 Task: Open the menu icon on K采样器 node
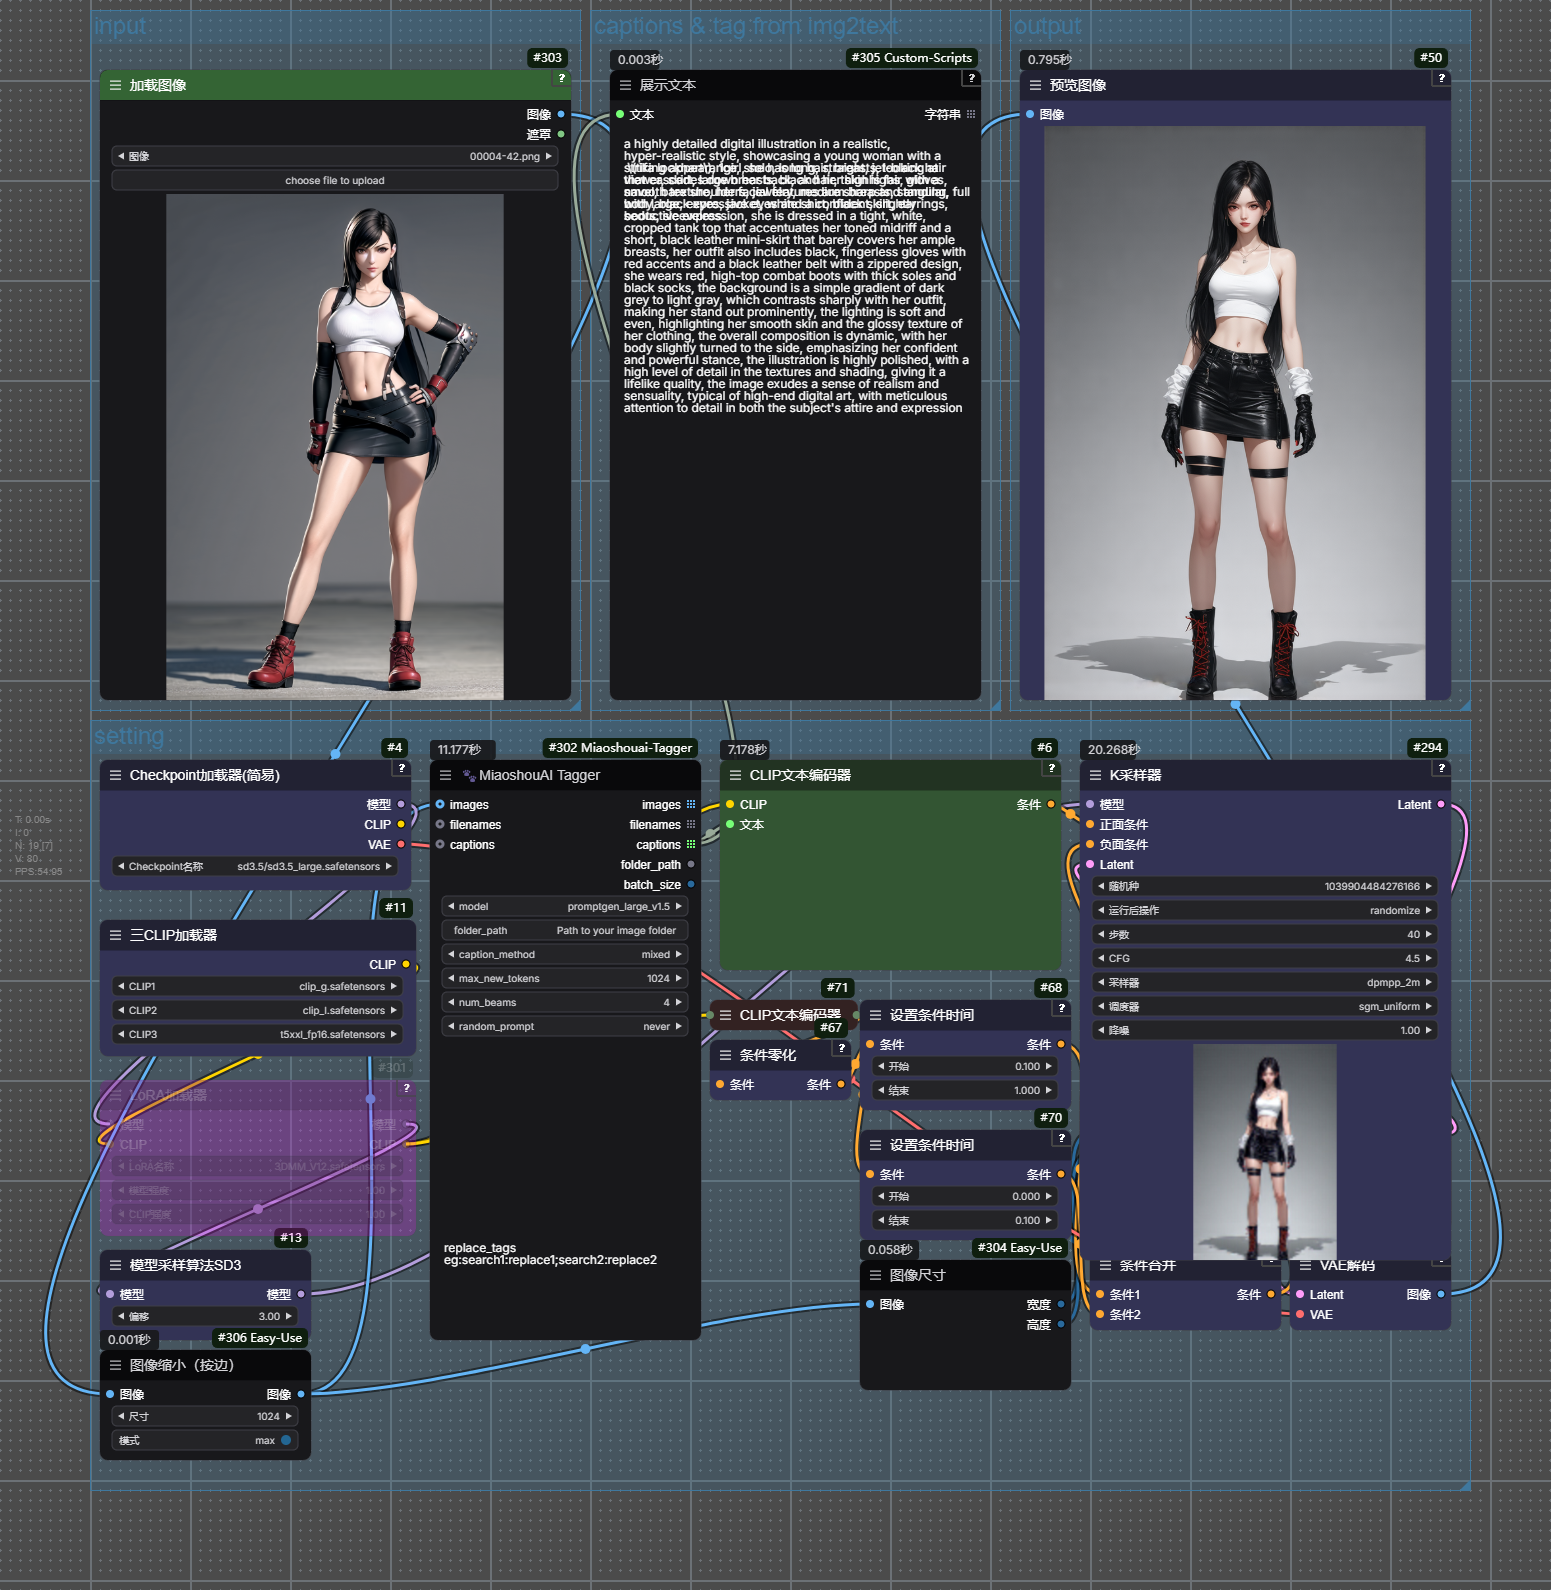[1095, 776]
